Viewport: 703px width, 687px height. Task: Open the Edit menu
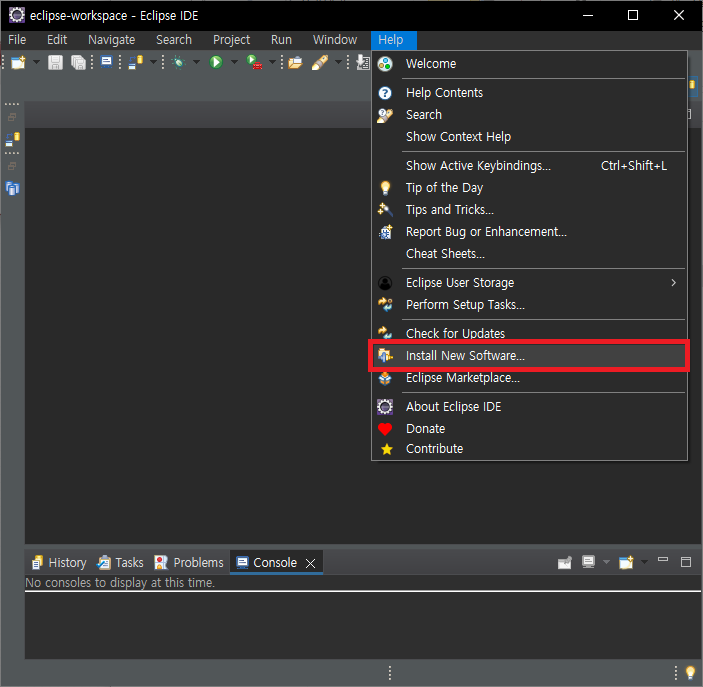pos(57,40)
